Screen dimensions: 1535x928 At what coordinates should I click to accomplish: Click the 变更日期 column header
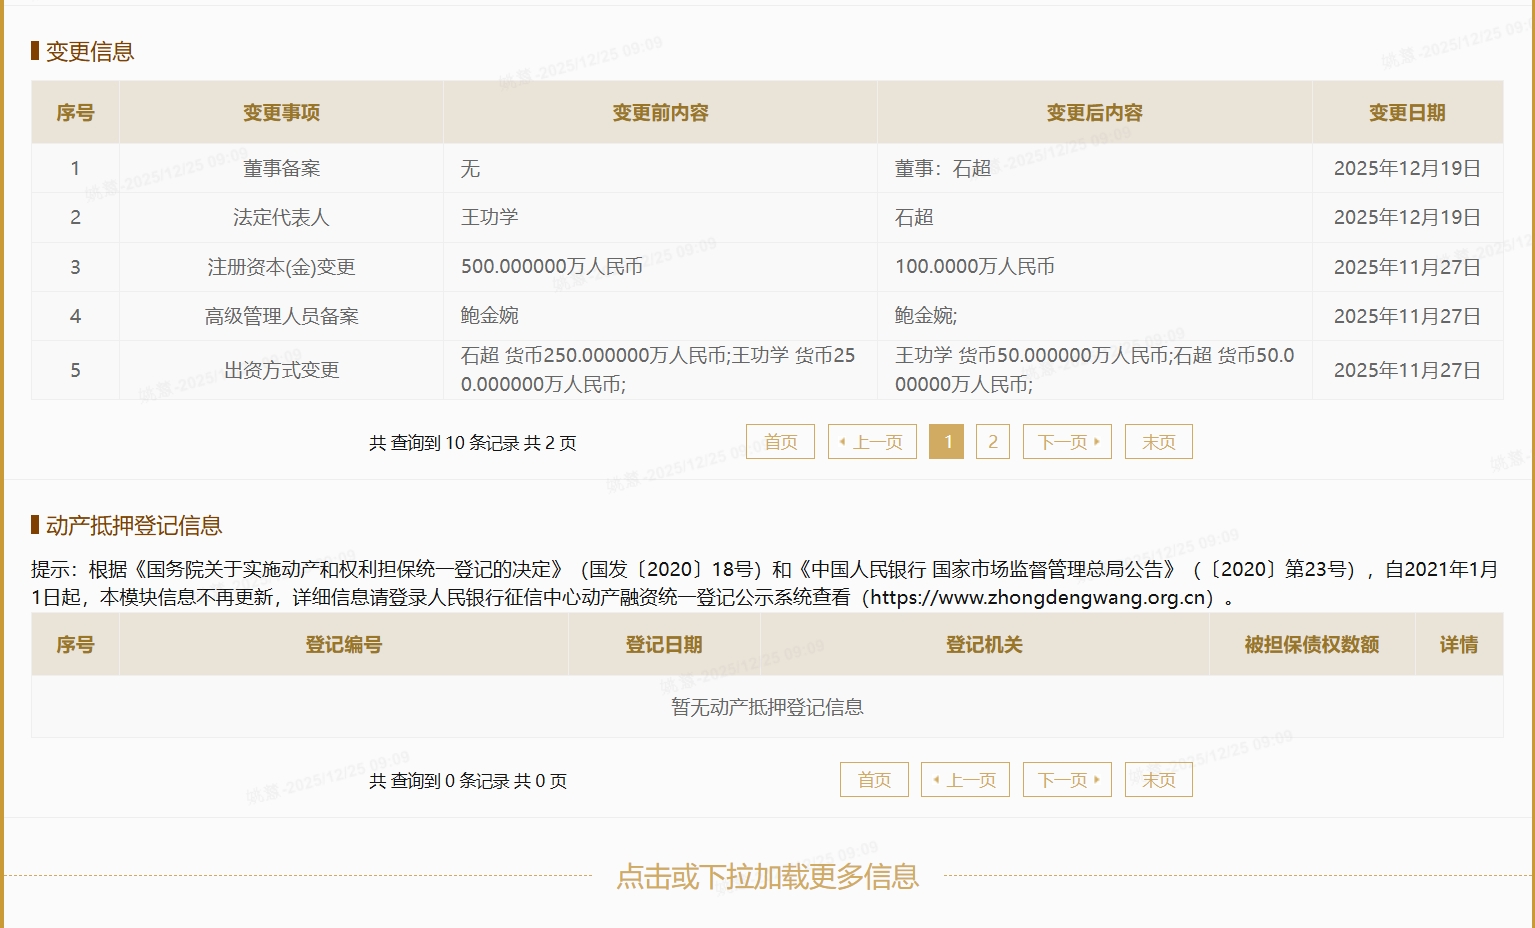[1406, 113]
